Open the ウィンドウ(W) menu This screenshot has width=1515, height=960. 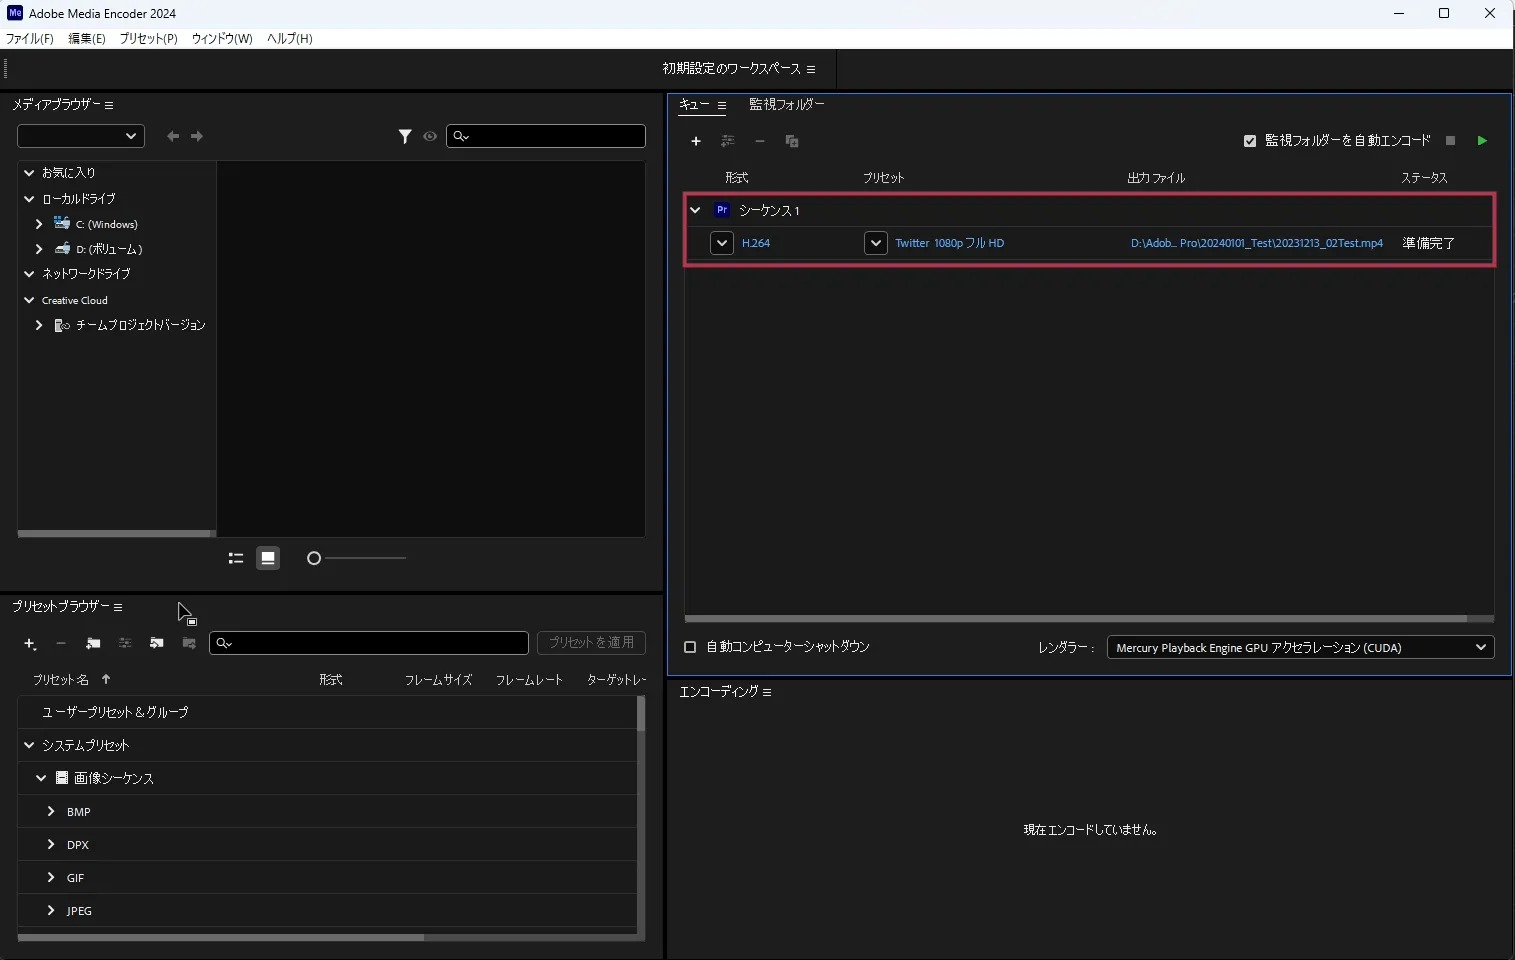[x=222, y=38]
